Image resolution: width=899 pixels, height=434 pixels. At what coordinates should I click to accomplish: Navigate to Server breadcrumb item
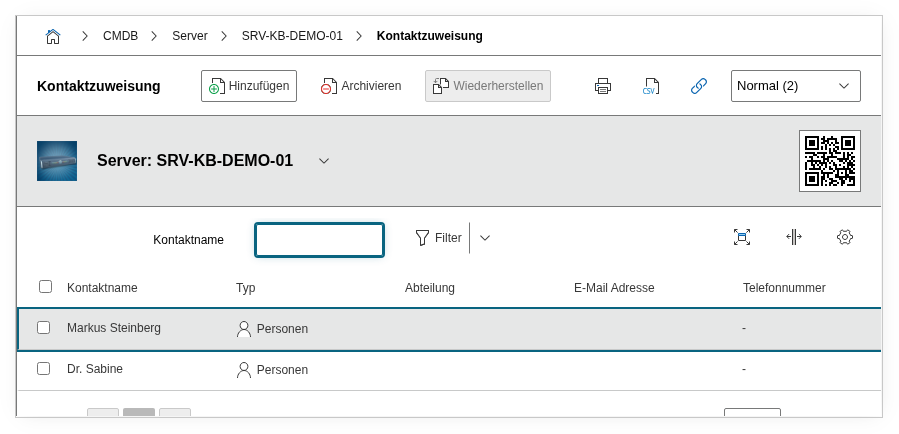coord(190,36)
